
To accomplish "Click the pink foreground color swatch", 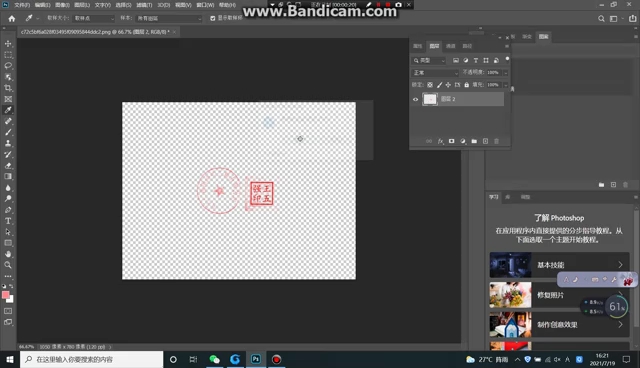I will 5,295.
